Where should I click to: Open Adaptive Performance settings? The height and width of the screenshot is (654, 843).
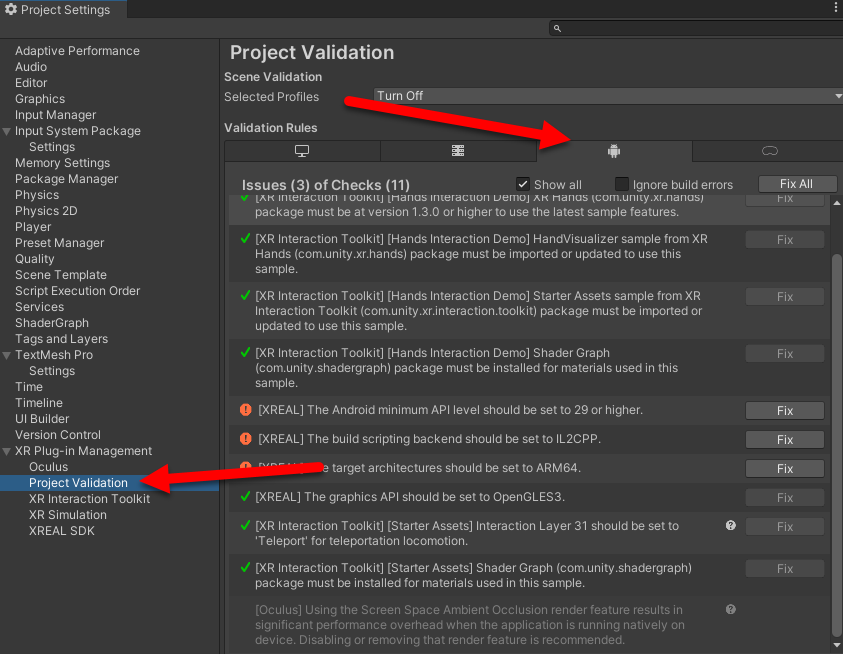click(77, 51)
